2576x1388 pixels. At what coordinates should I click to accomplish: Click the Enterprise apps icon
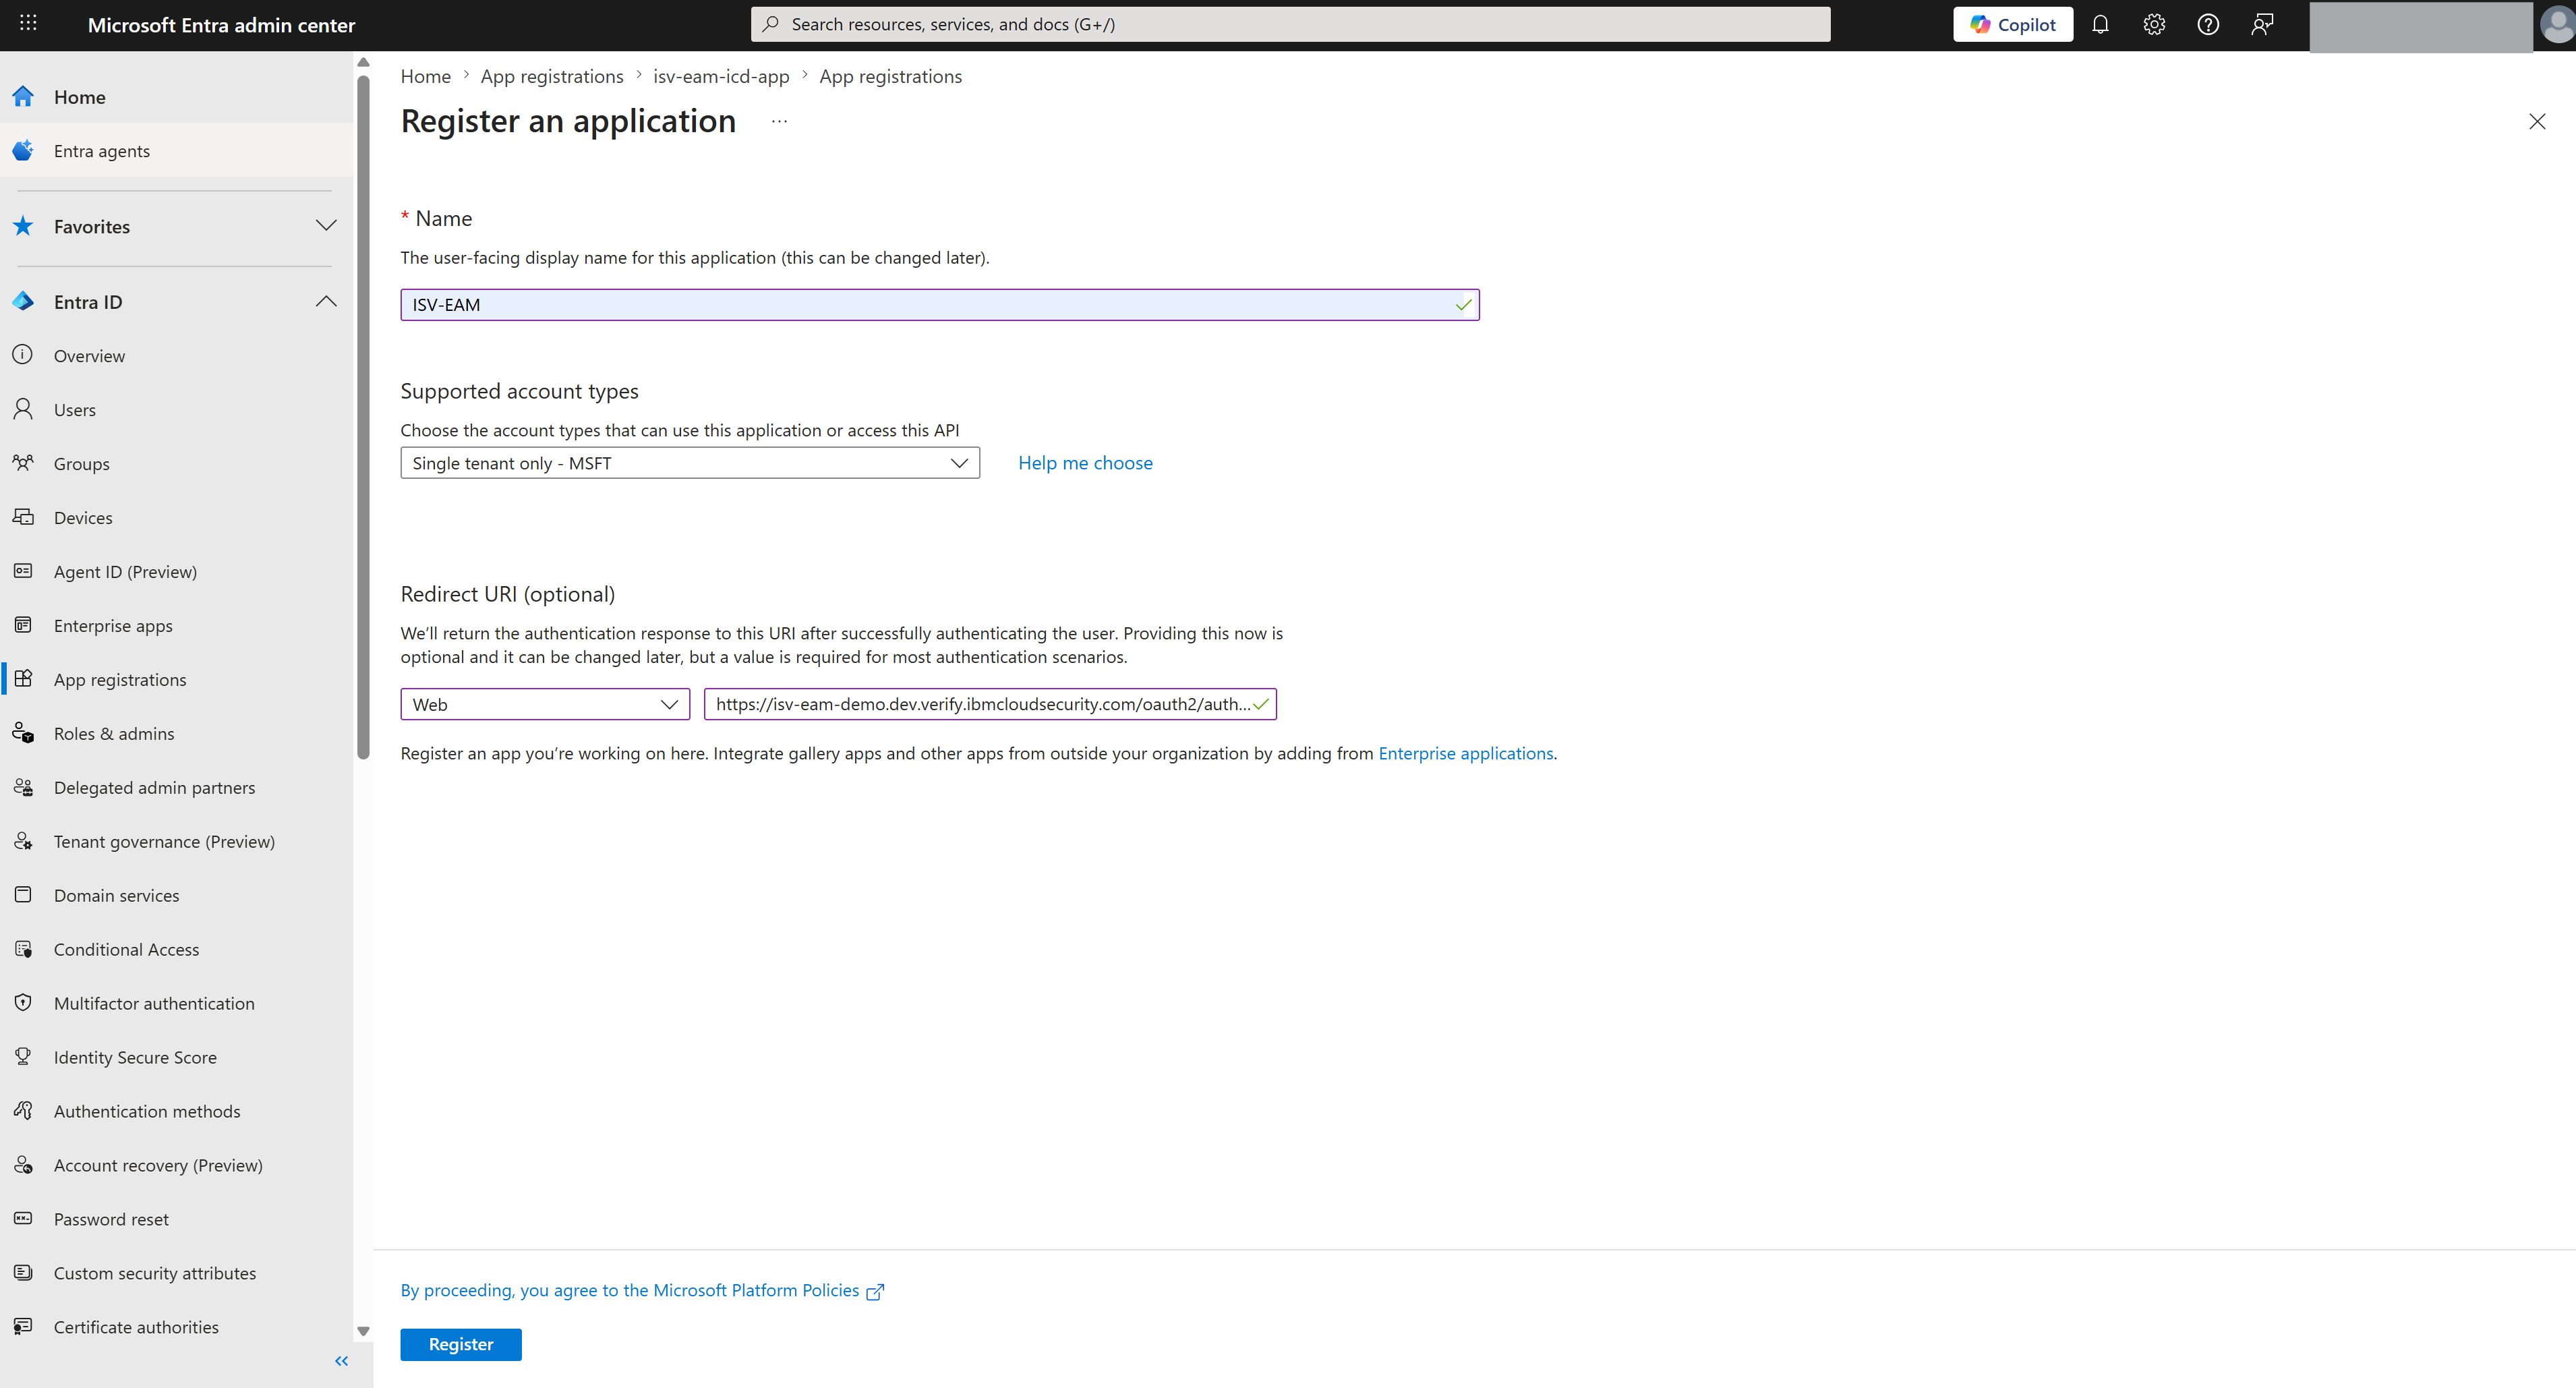click(23, 625)
